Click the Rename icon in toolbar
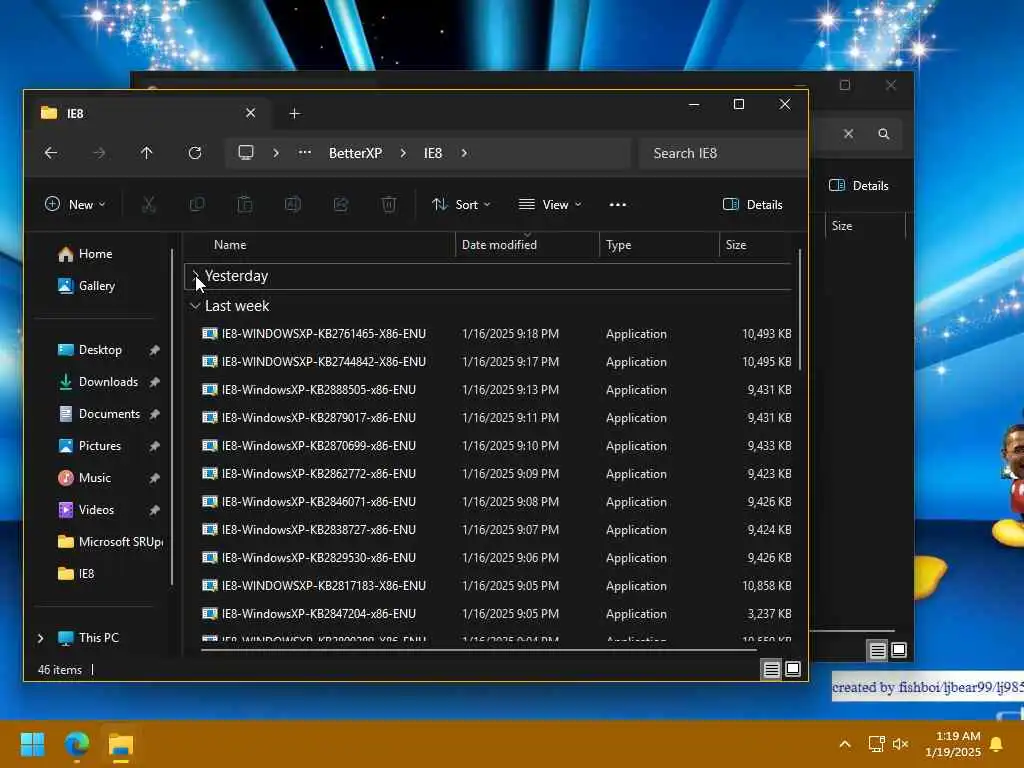 [293, 204]
